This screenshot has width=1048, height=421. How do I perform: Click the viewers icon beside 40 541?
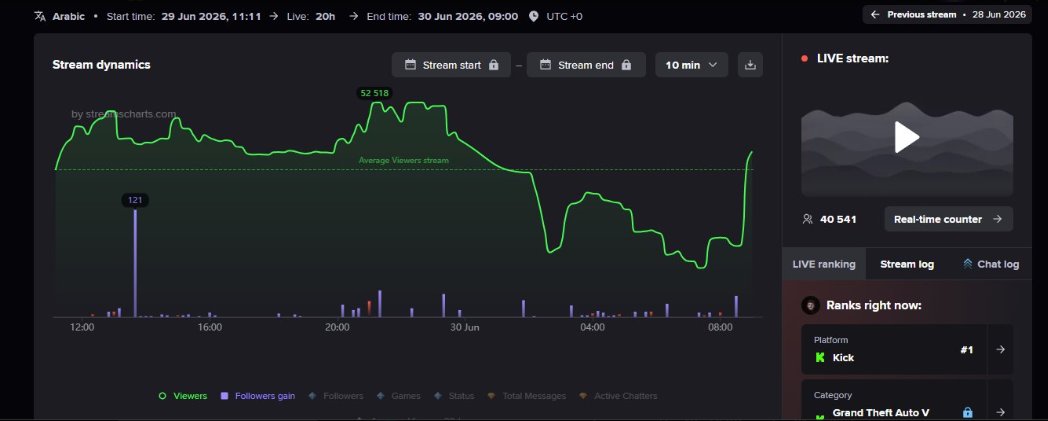(807, 219)
